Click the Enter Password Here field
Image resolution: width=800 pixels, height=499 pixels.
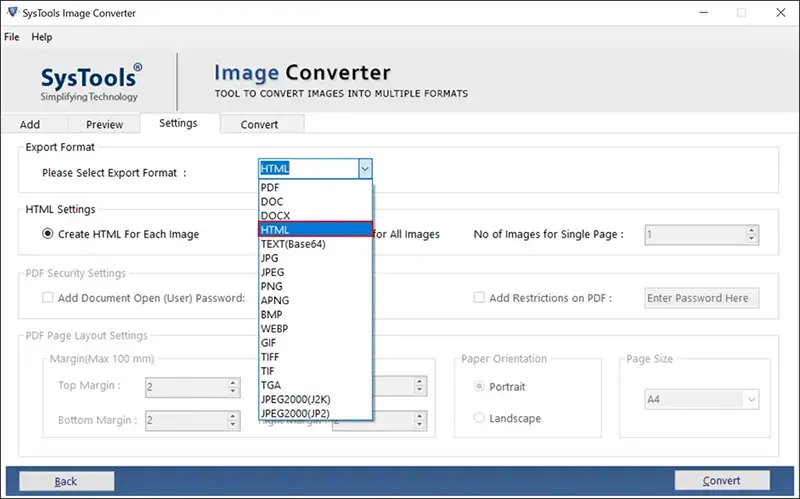point(702,298)
